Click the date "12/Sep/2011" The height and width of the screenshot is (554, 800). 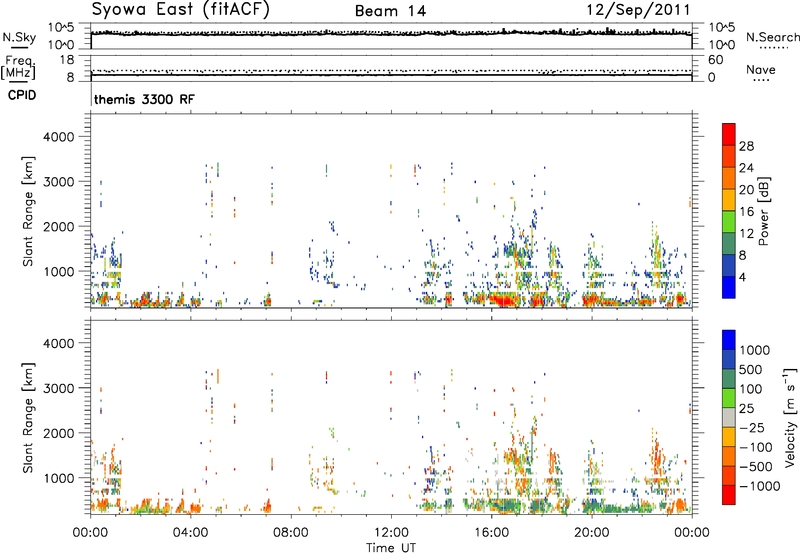(638, 10)
